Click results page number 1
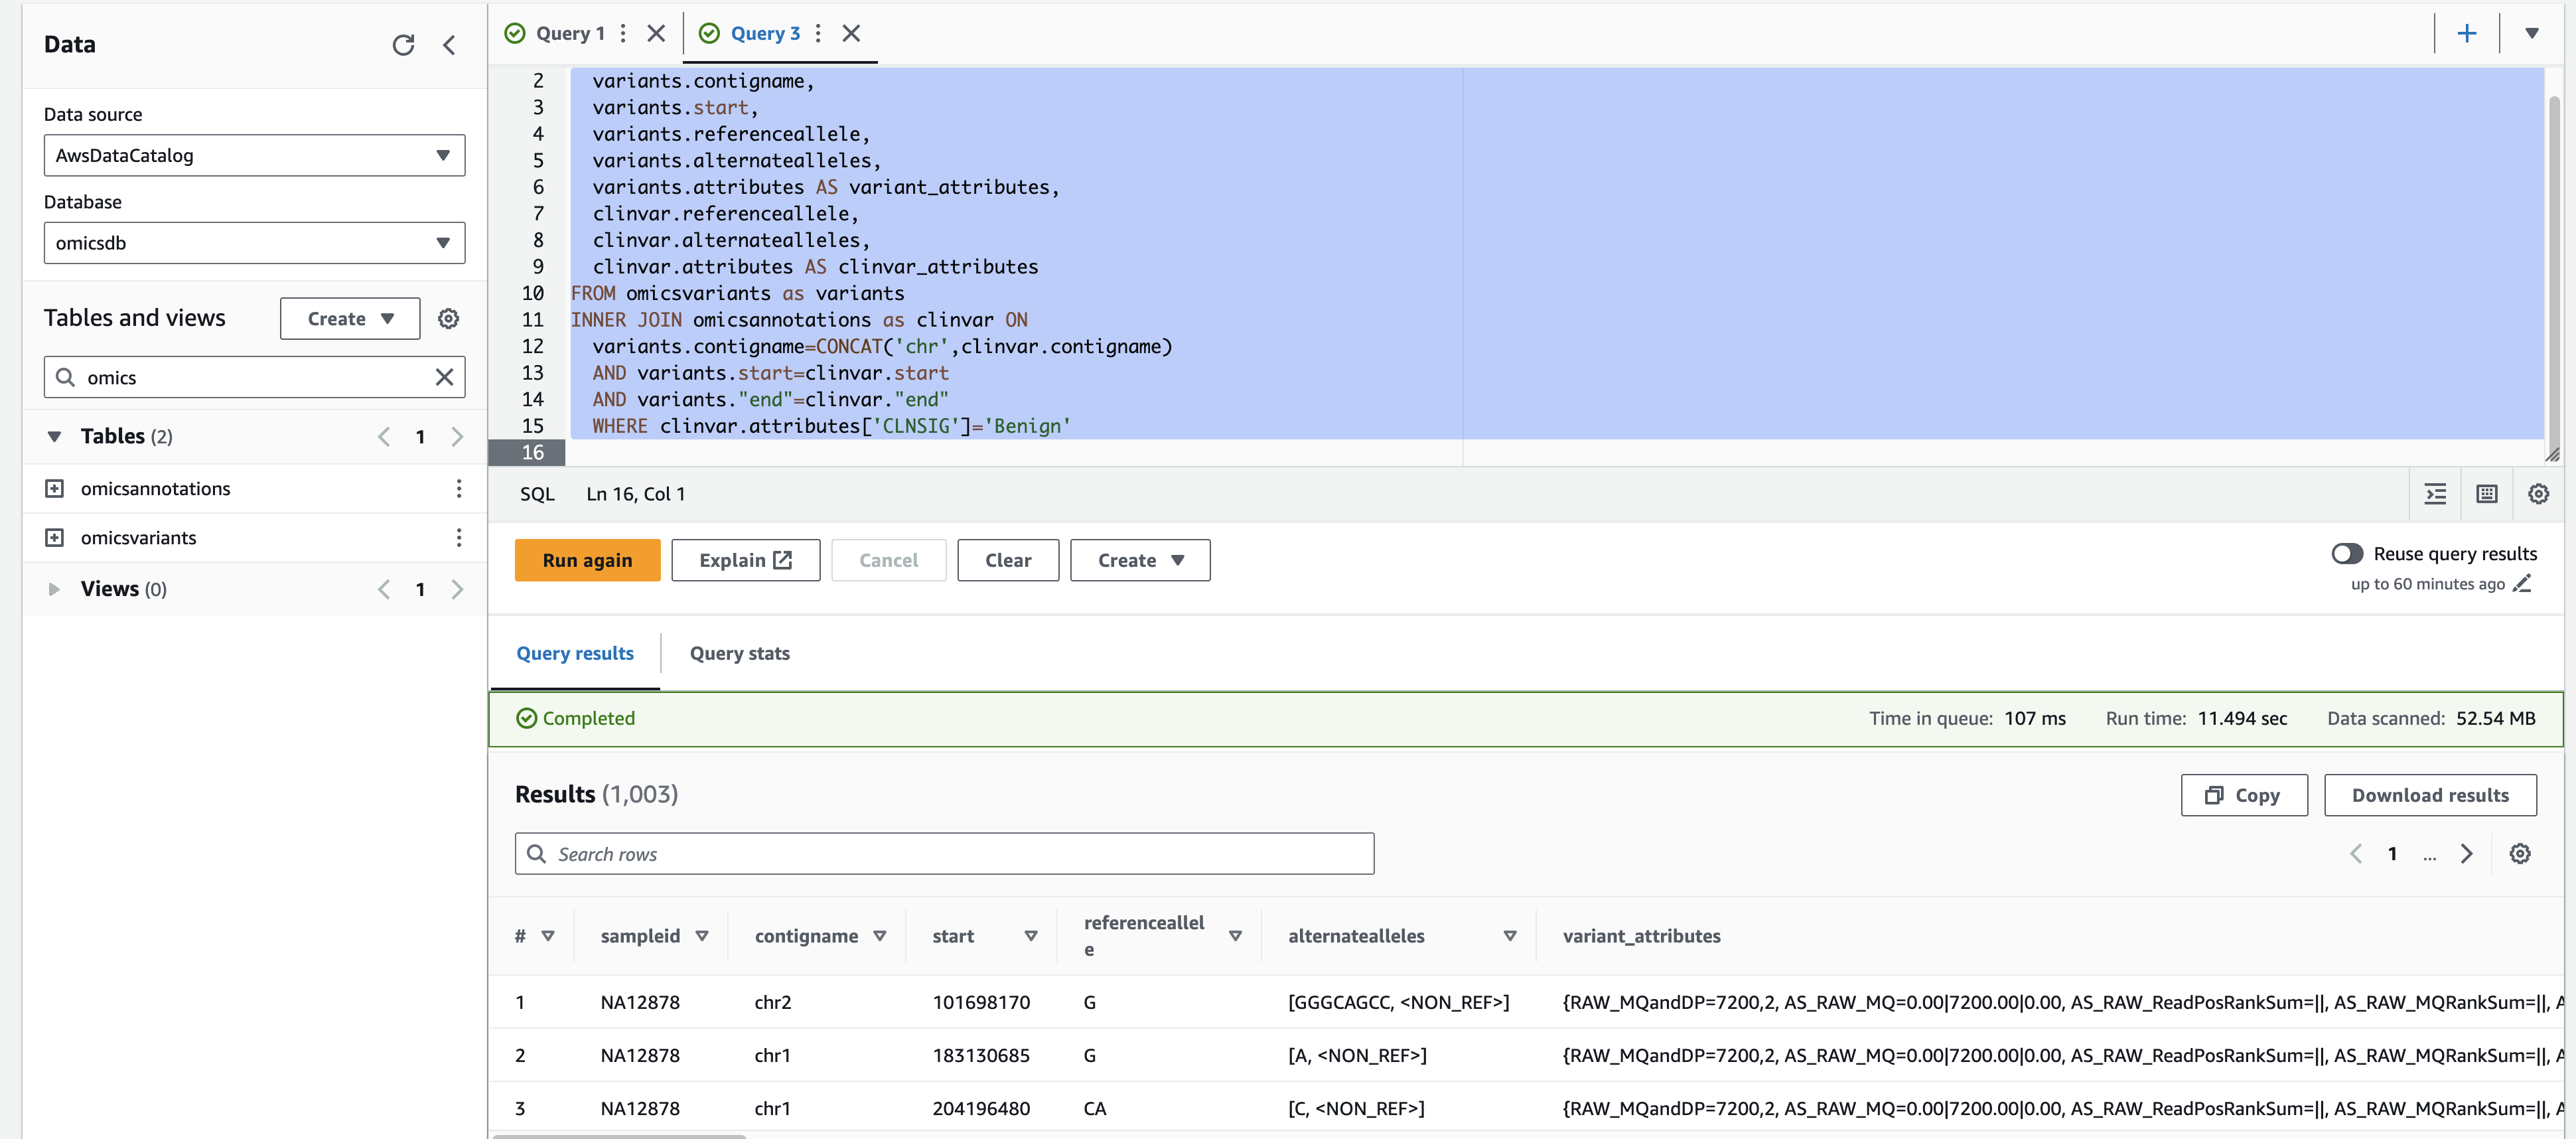 [2392, 854]
